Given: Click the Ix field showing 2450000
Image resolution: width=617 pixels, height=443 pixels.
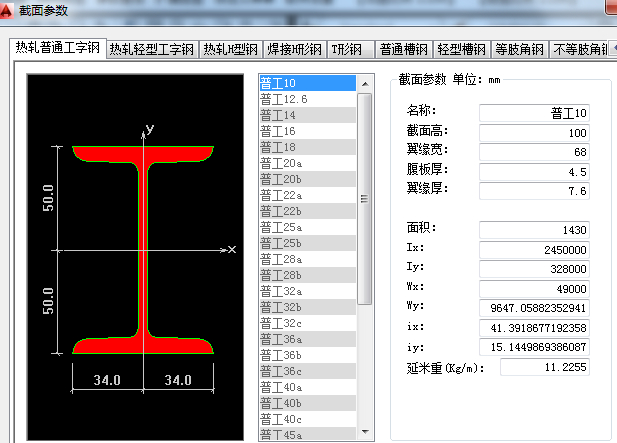Looking at the screenshot, I should click(x=534, y=250).
